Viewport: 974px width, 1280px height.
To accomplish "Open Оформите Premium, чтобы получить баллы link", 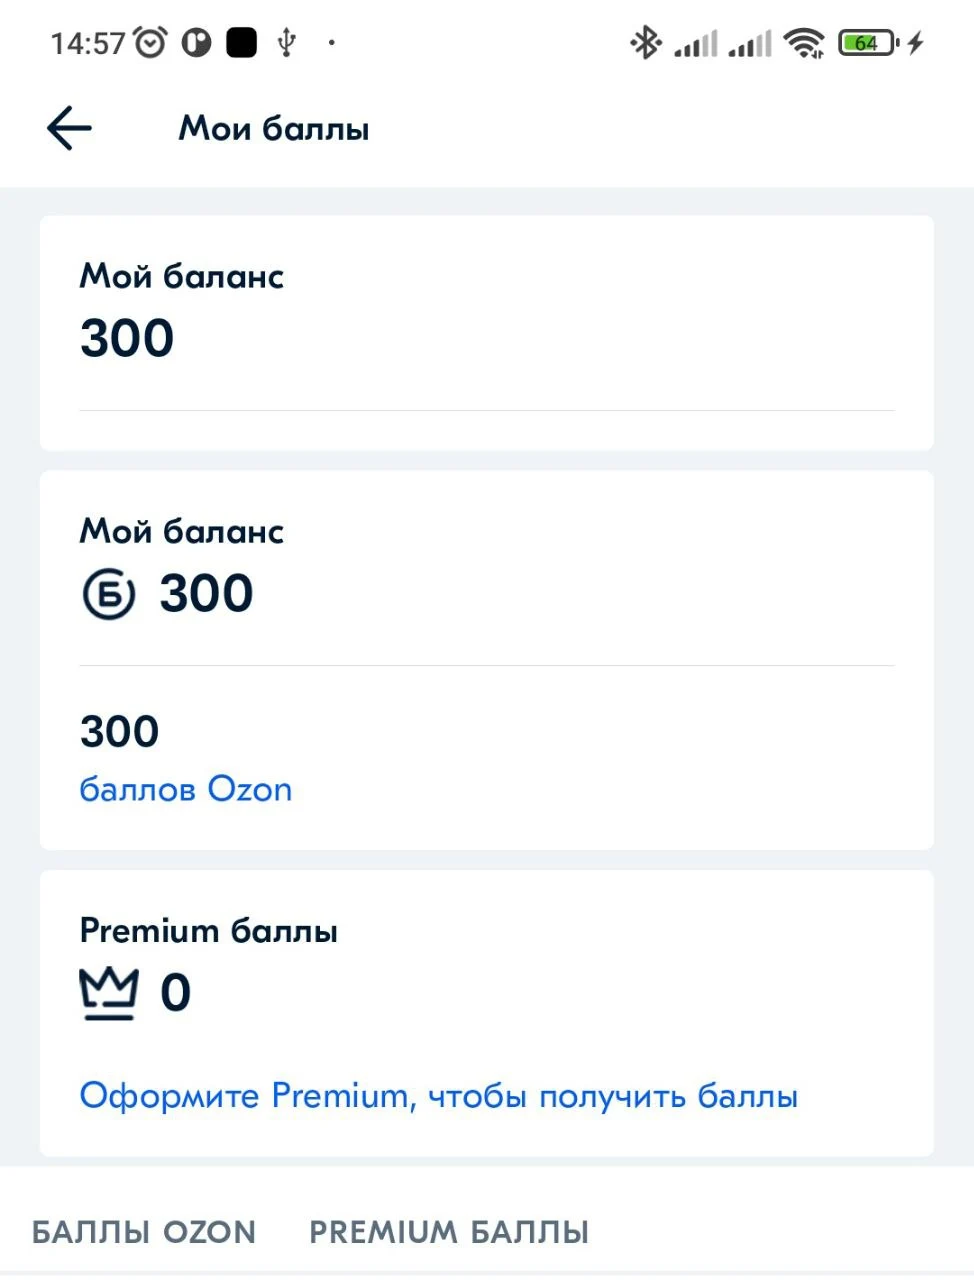I will 439,1096.
